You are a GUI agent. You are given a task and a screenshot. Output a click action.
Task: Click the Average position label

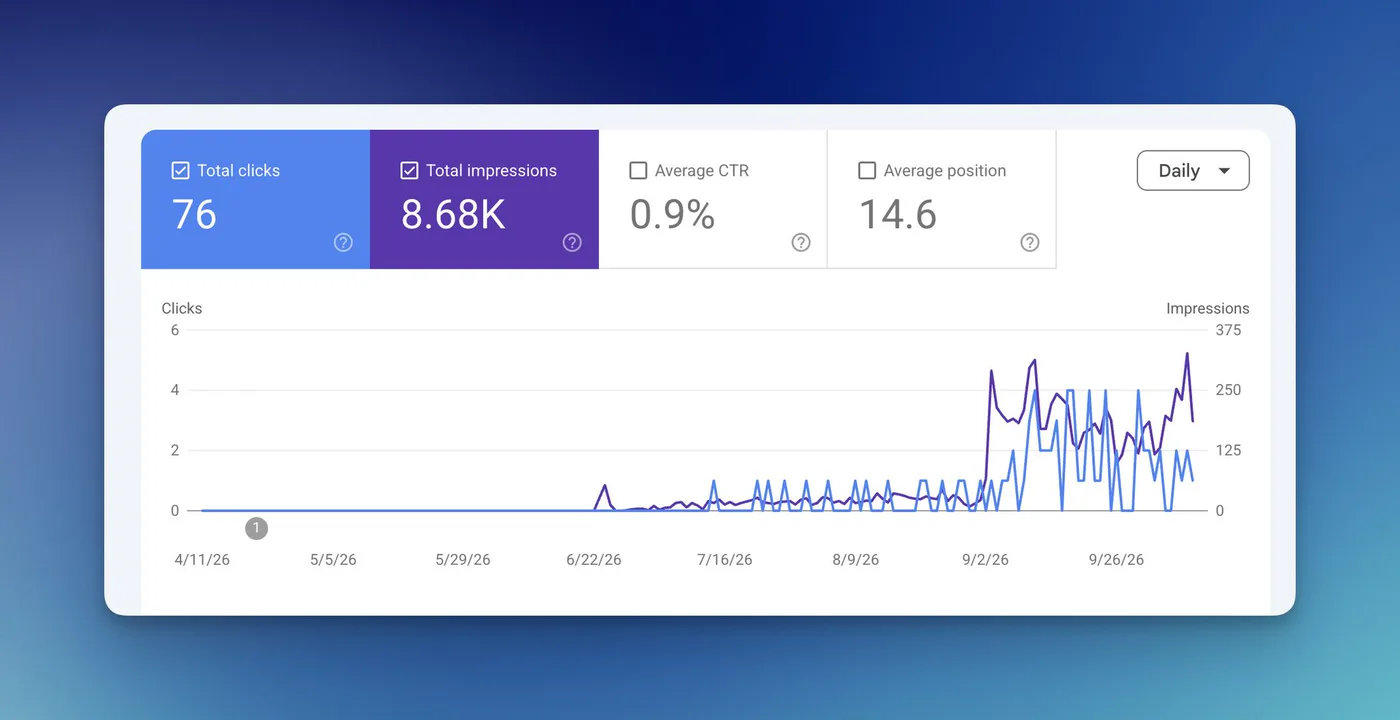[945, 171]
